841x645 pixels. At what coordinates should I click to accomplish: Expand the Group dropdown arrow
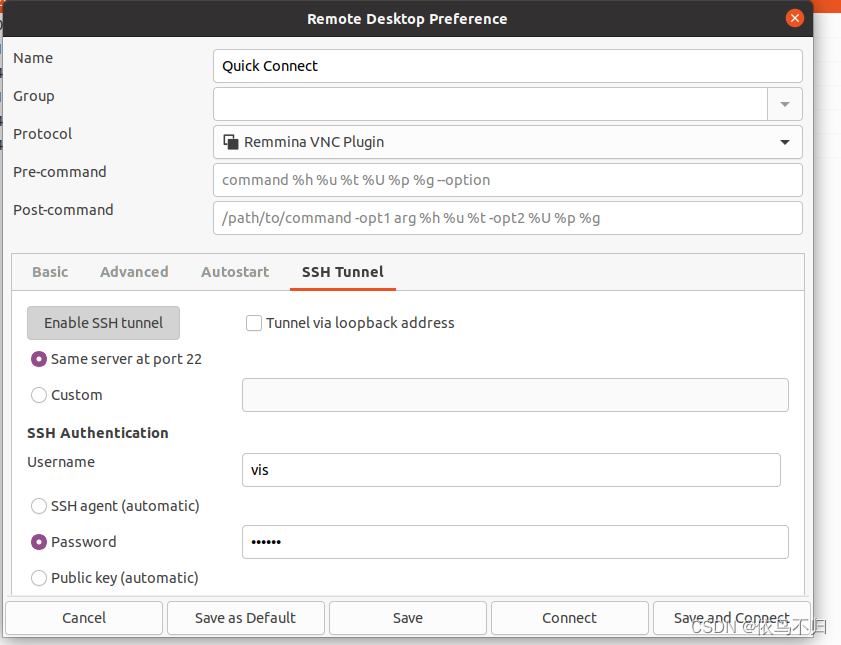pos(785,104)
